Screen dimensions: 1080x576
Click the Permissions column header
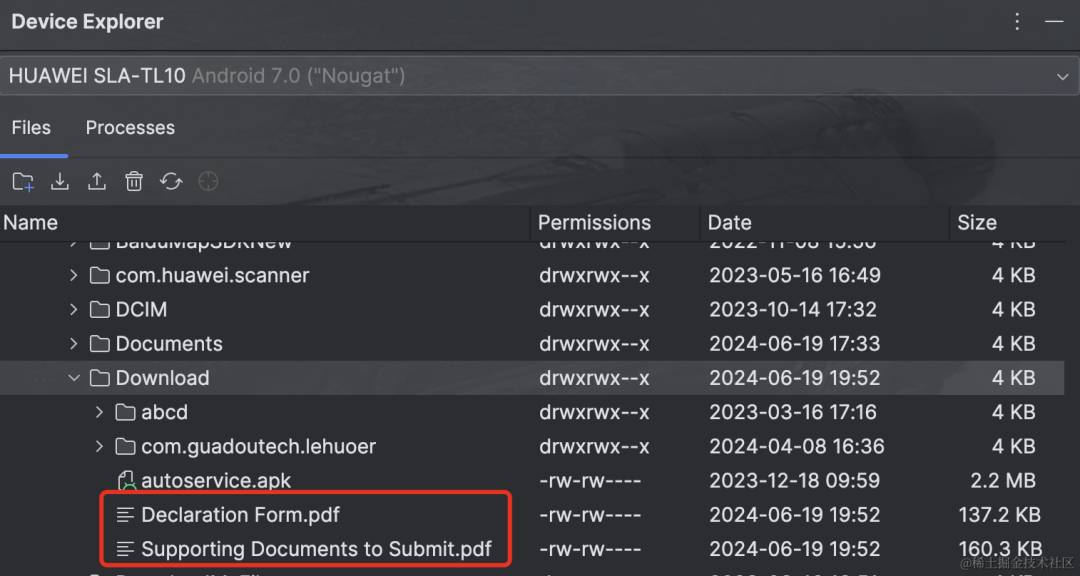click(x=594, y=223)
